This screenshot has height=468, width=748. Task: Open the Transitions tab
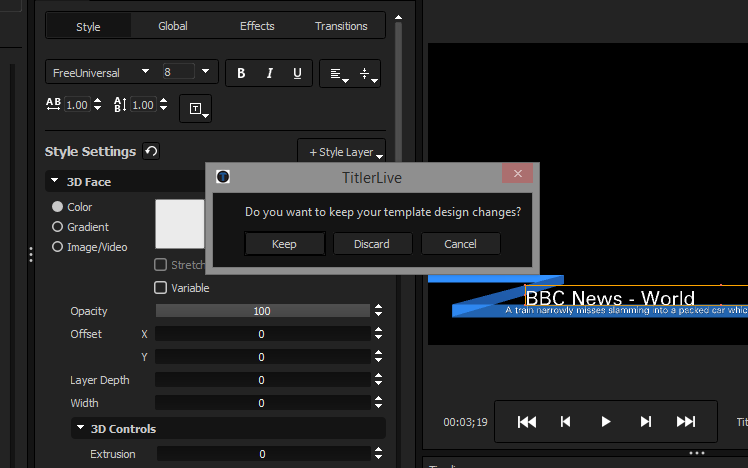click(x=341, y=26)
